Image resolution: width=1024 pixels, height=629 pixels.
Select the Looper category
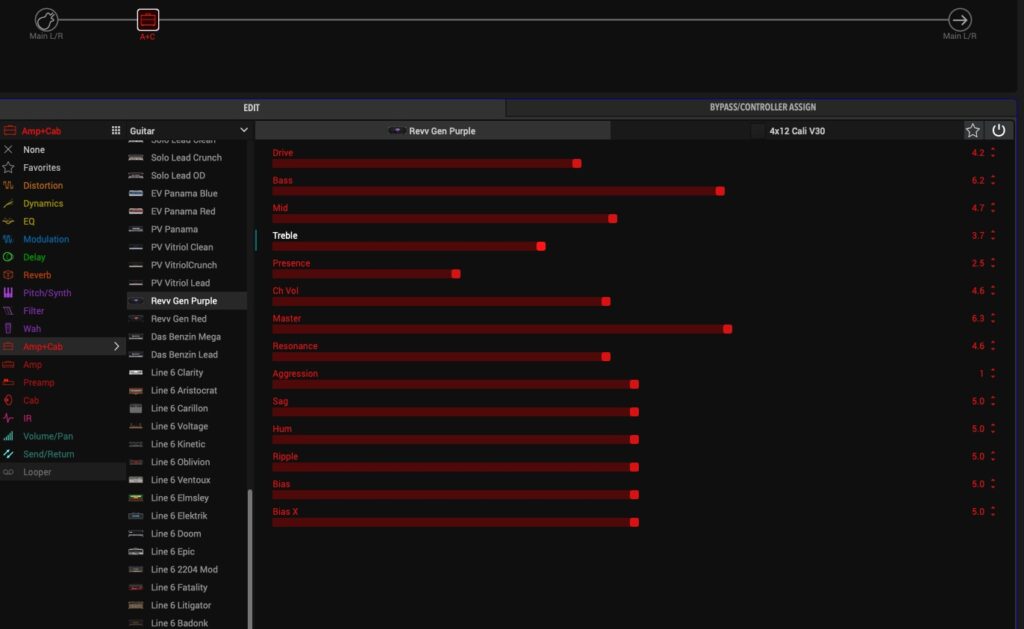[x=37, y=472]
